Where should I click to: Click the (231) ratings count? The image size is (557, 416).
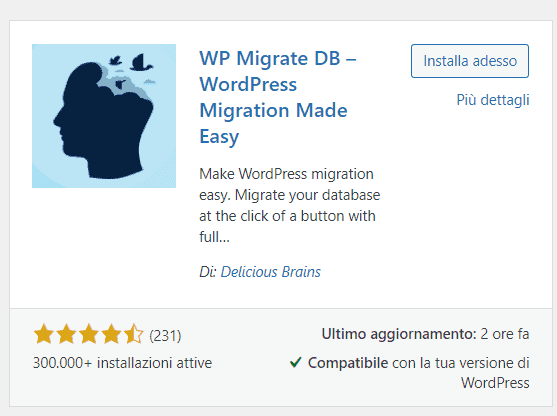[x=165, y=335]
